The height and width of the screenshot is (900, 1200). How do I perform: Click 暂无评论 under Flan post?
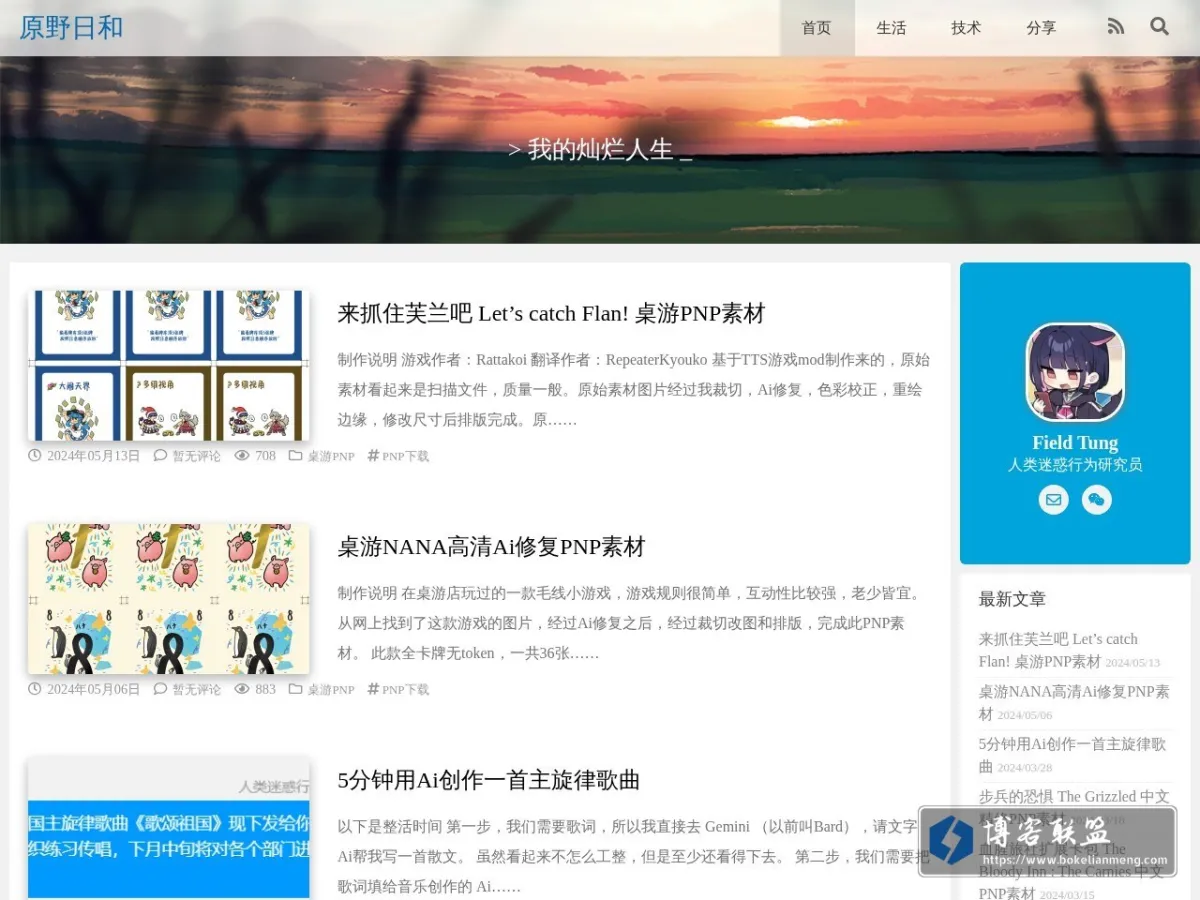[196, 456]
